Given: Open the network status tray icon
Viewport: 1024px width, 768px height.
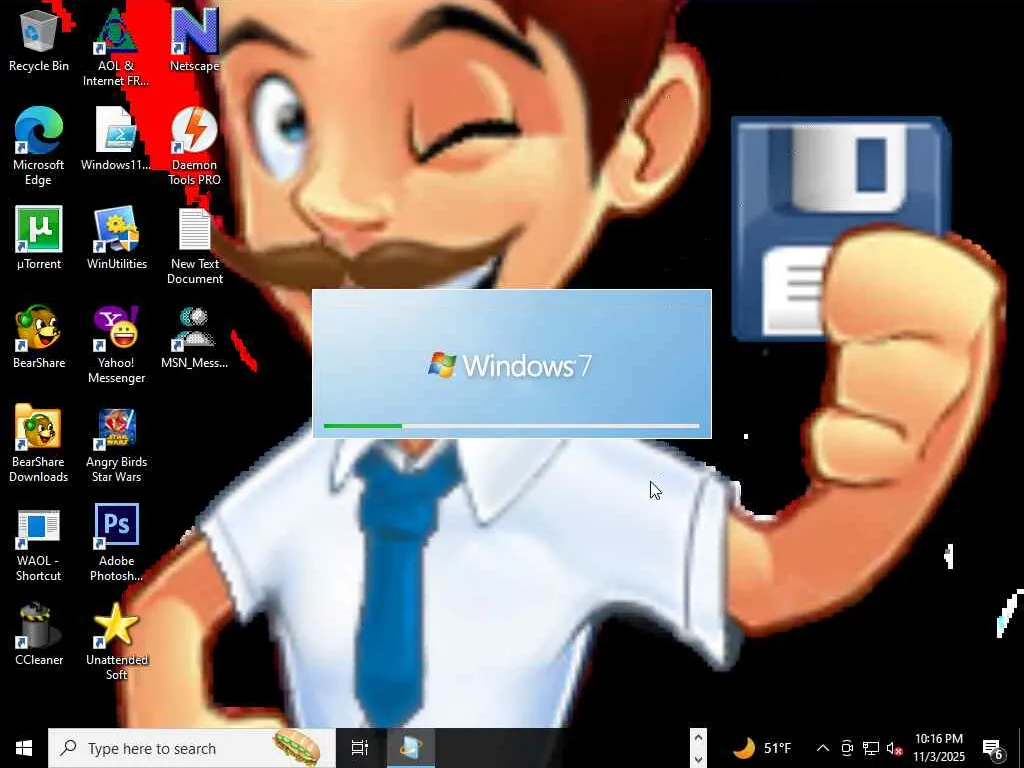Looking at the screenshot, I should [871, 748].
